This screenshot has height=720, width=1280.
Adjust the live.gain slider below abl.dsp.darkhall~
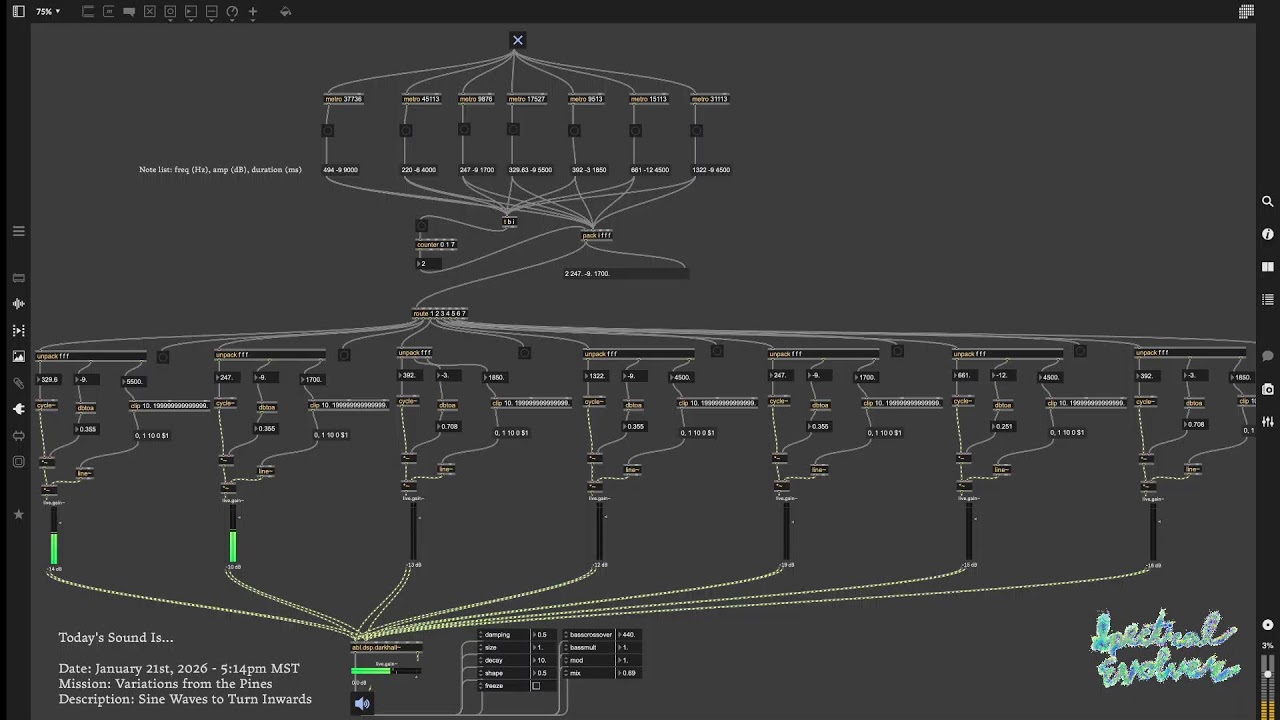click(386, 671)
